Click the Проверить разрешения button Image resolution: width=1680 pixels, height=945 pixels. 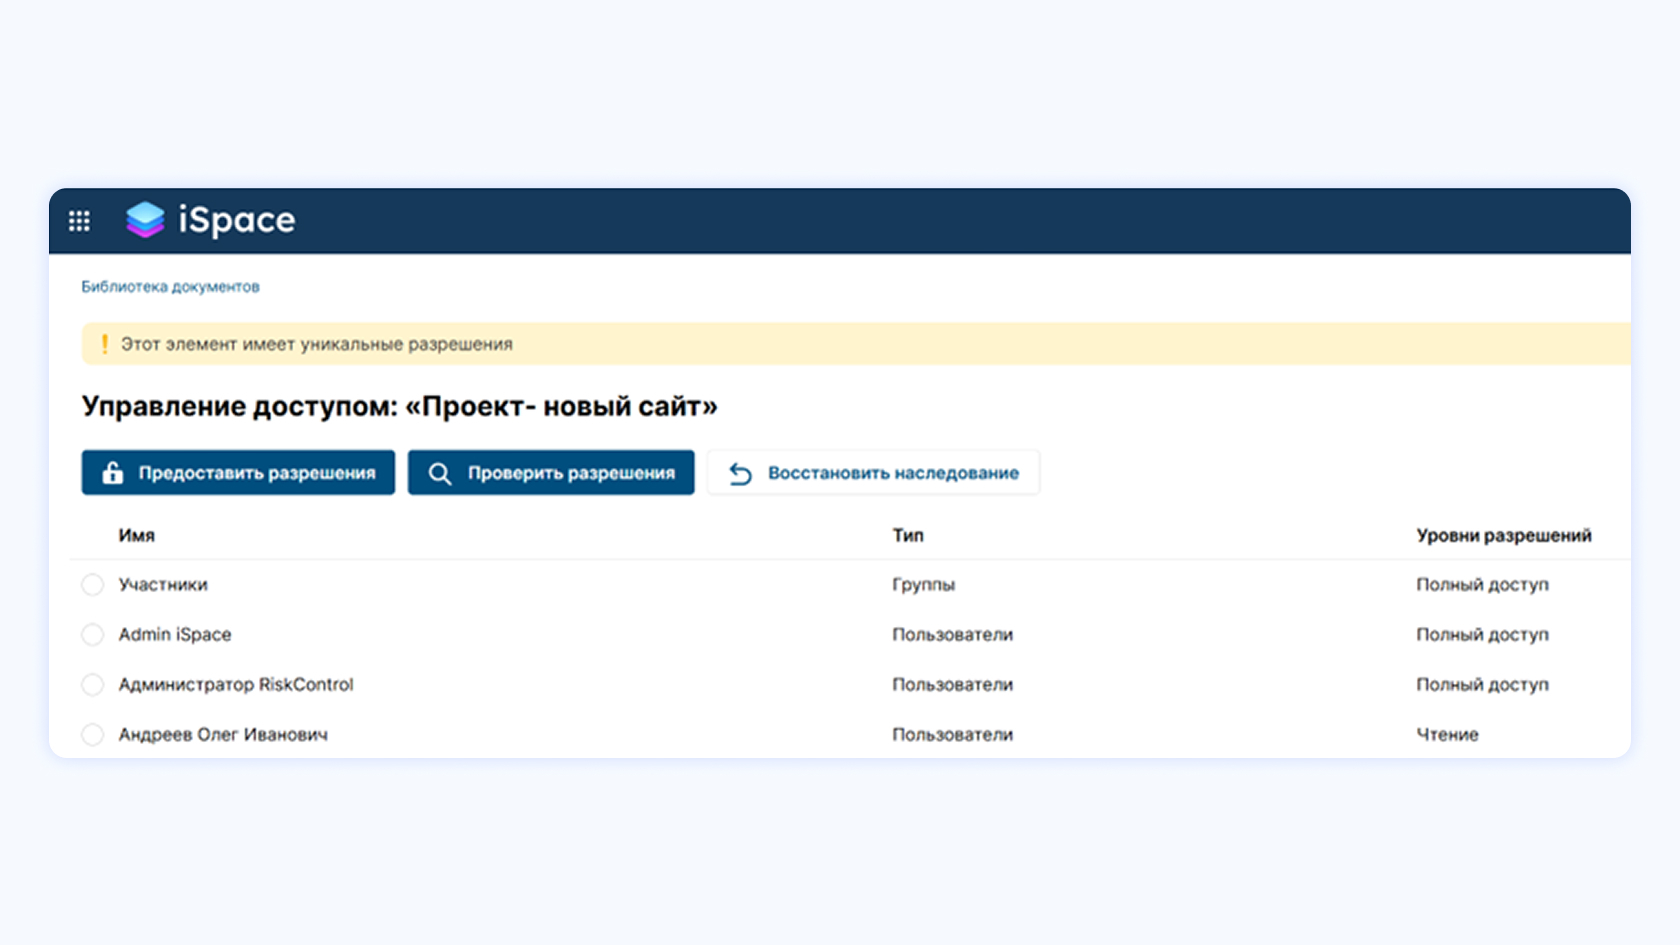(551, 472)
